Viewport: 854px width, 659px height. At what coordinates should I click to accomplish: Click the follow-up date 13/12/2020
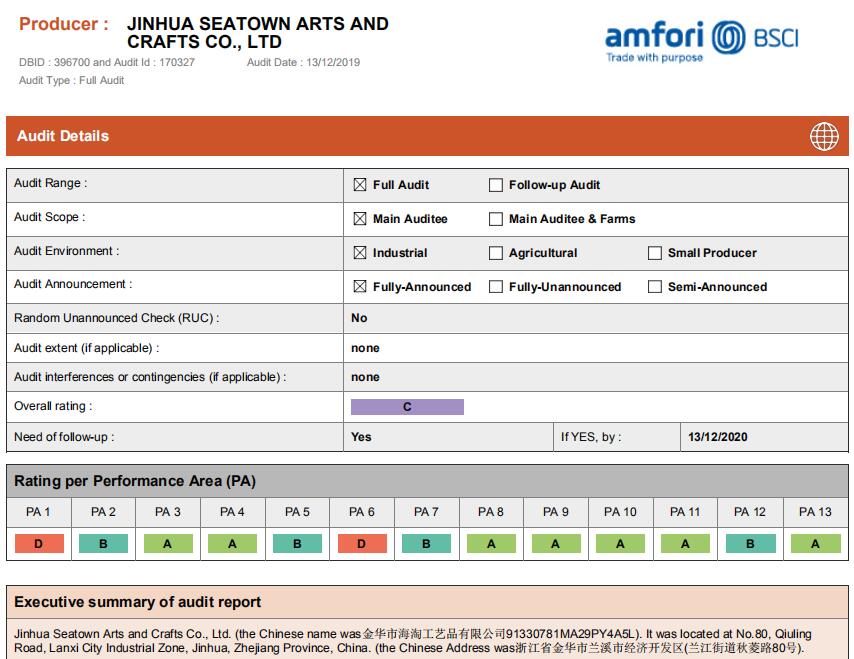[718, 437]
